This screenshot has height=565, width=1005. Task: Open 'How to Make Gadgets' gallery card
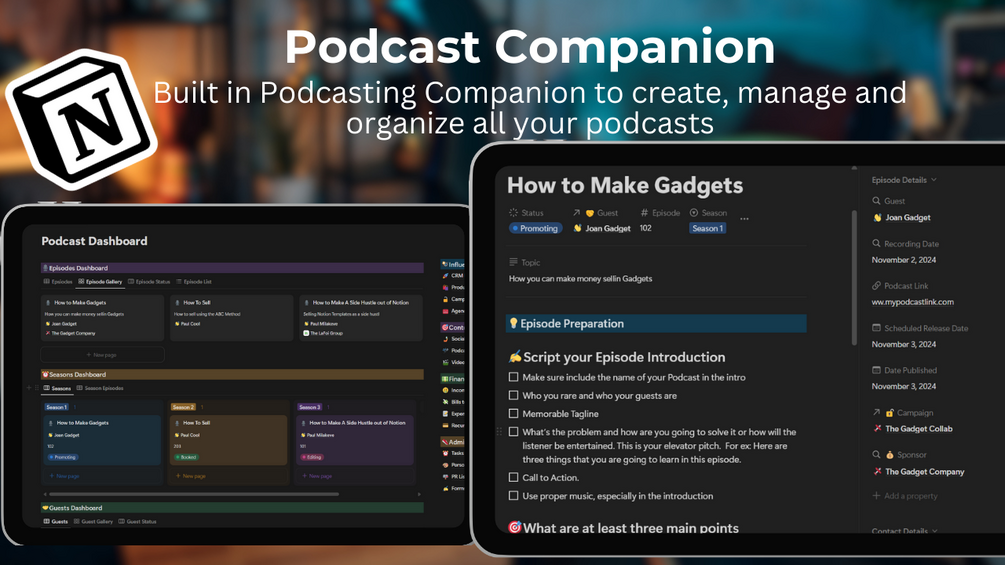click(103, 318)
